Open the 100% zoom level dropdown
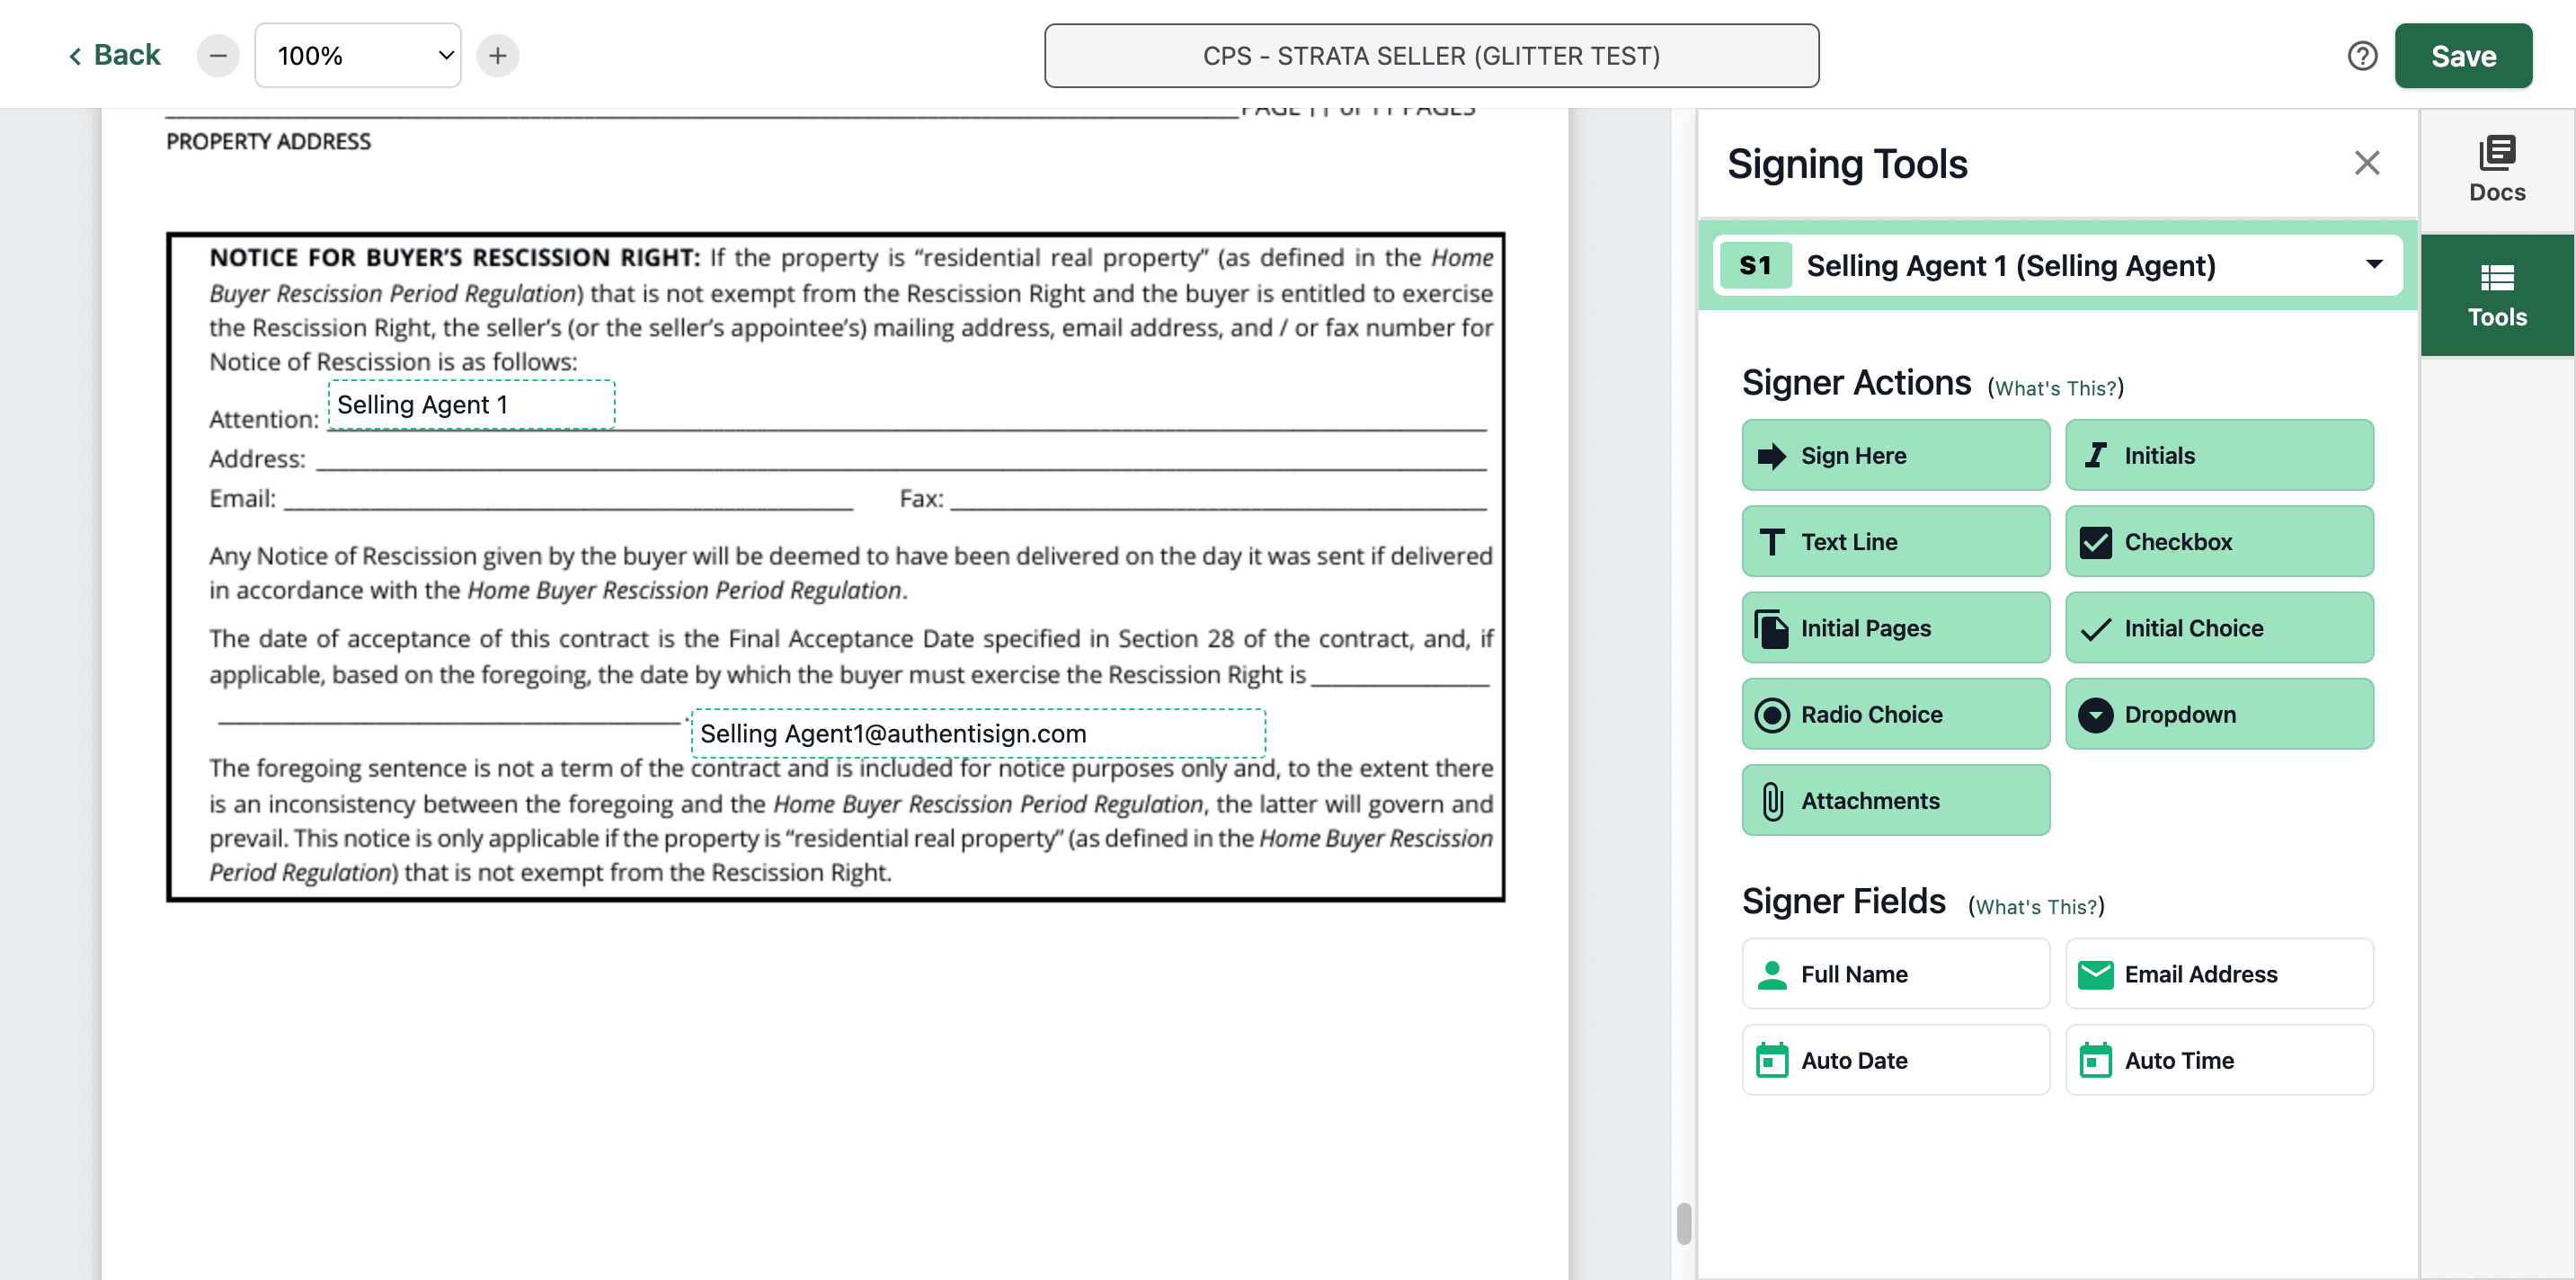The width and height of the screenshot is (2576, 1280). pos(358,55)
